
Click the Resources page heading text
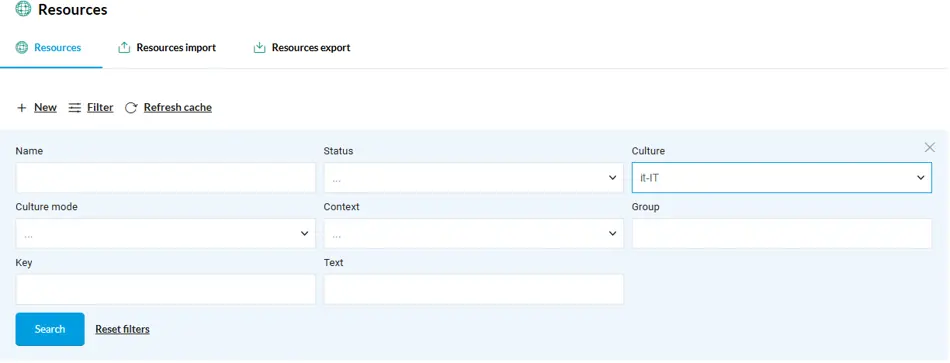tap(73, 10)
